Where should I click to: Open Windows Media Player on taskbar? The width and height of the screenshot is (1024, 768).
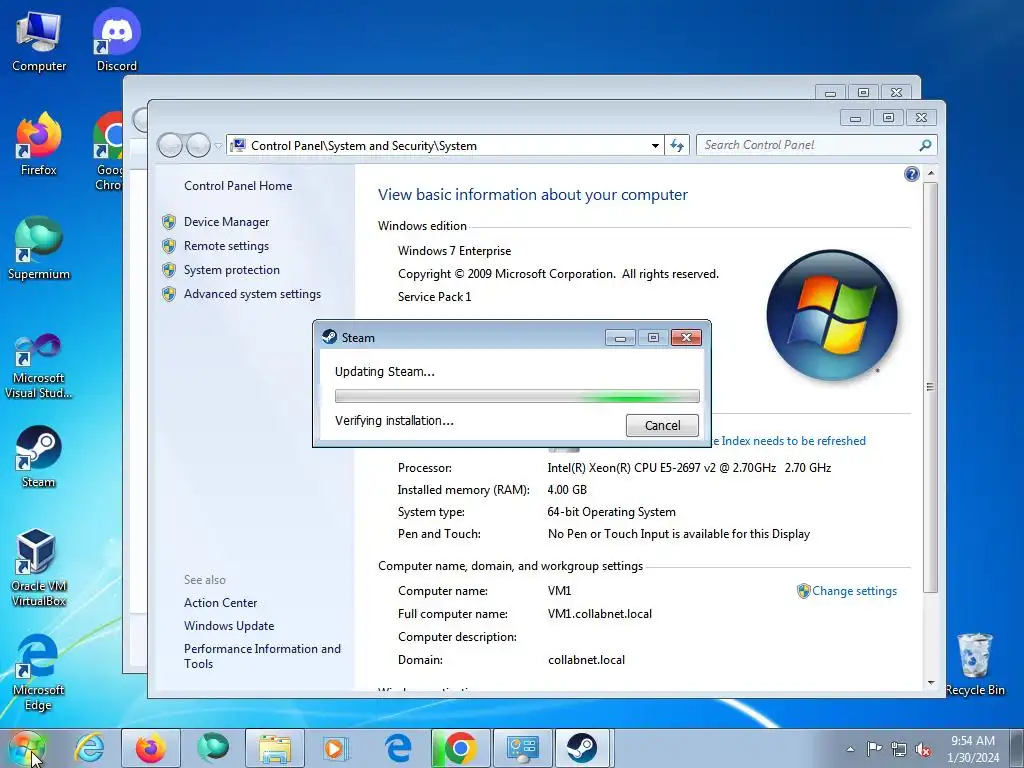click(335, 748)
